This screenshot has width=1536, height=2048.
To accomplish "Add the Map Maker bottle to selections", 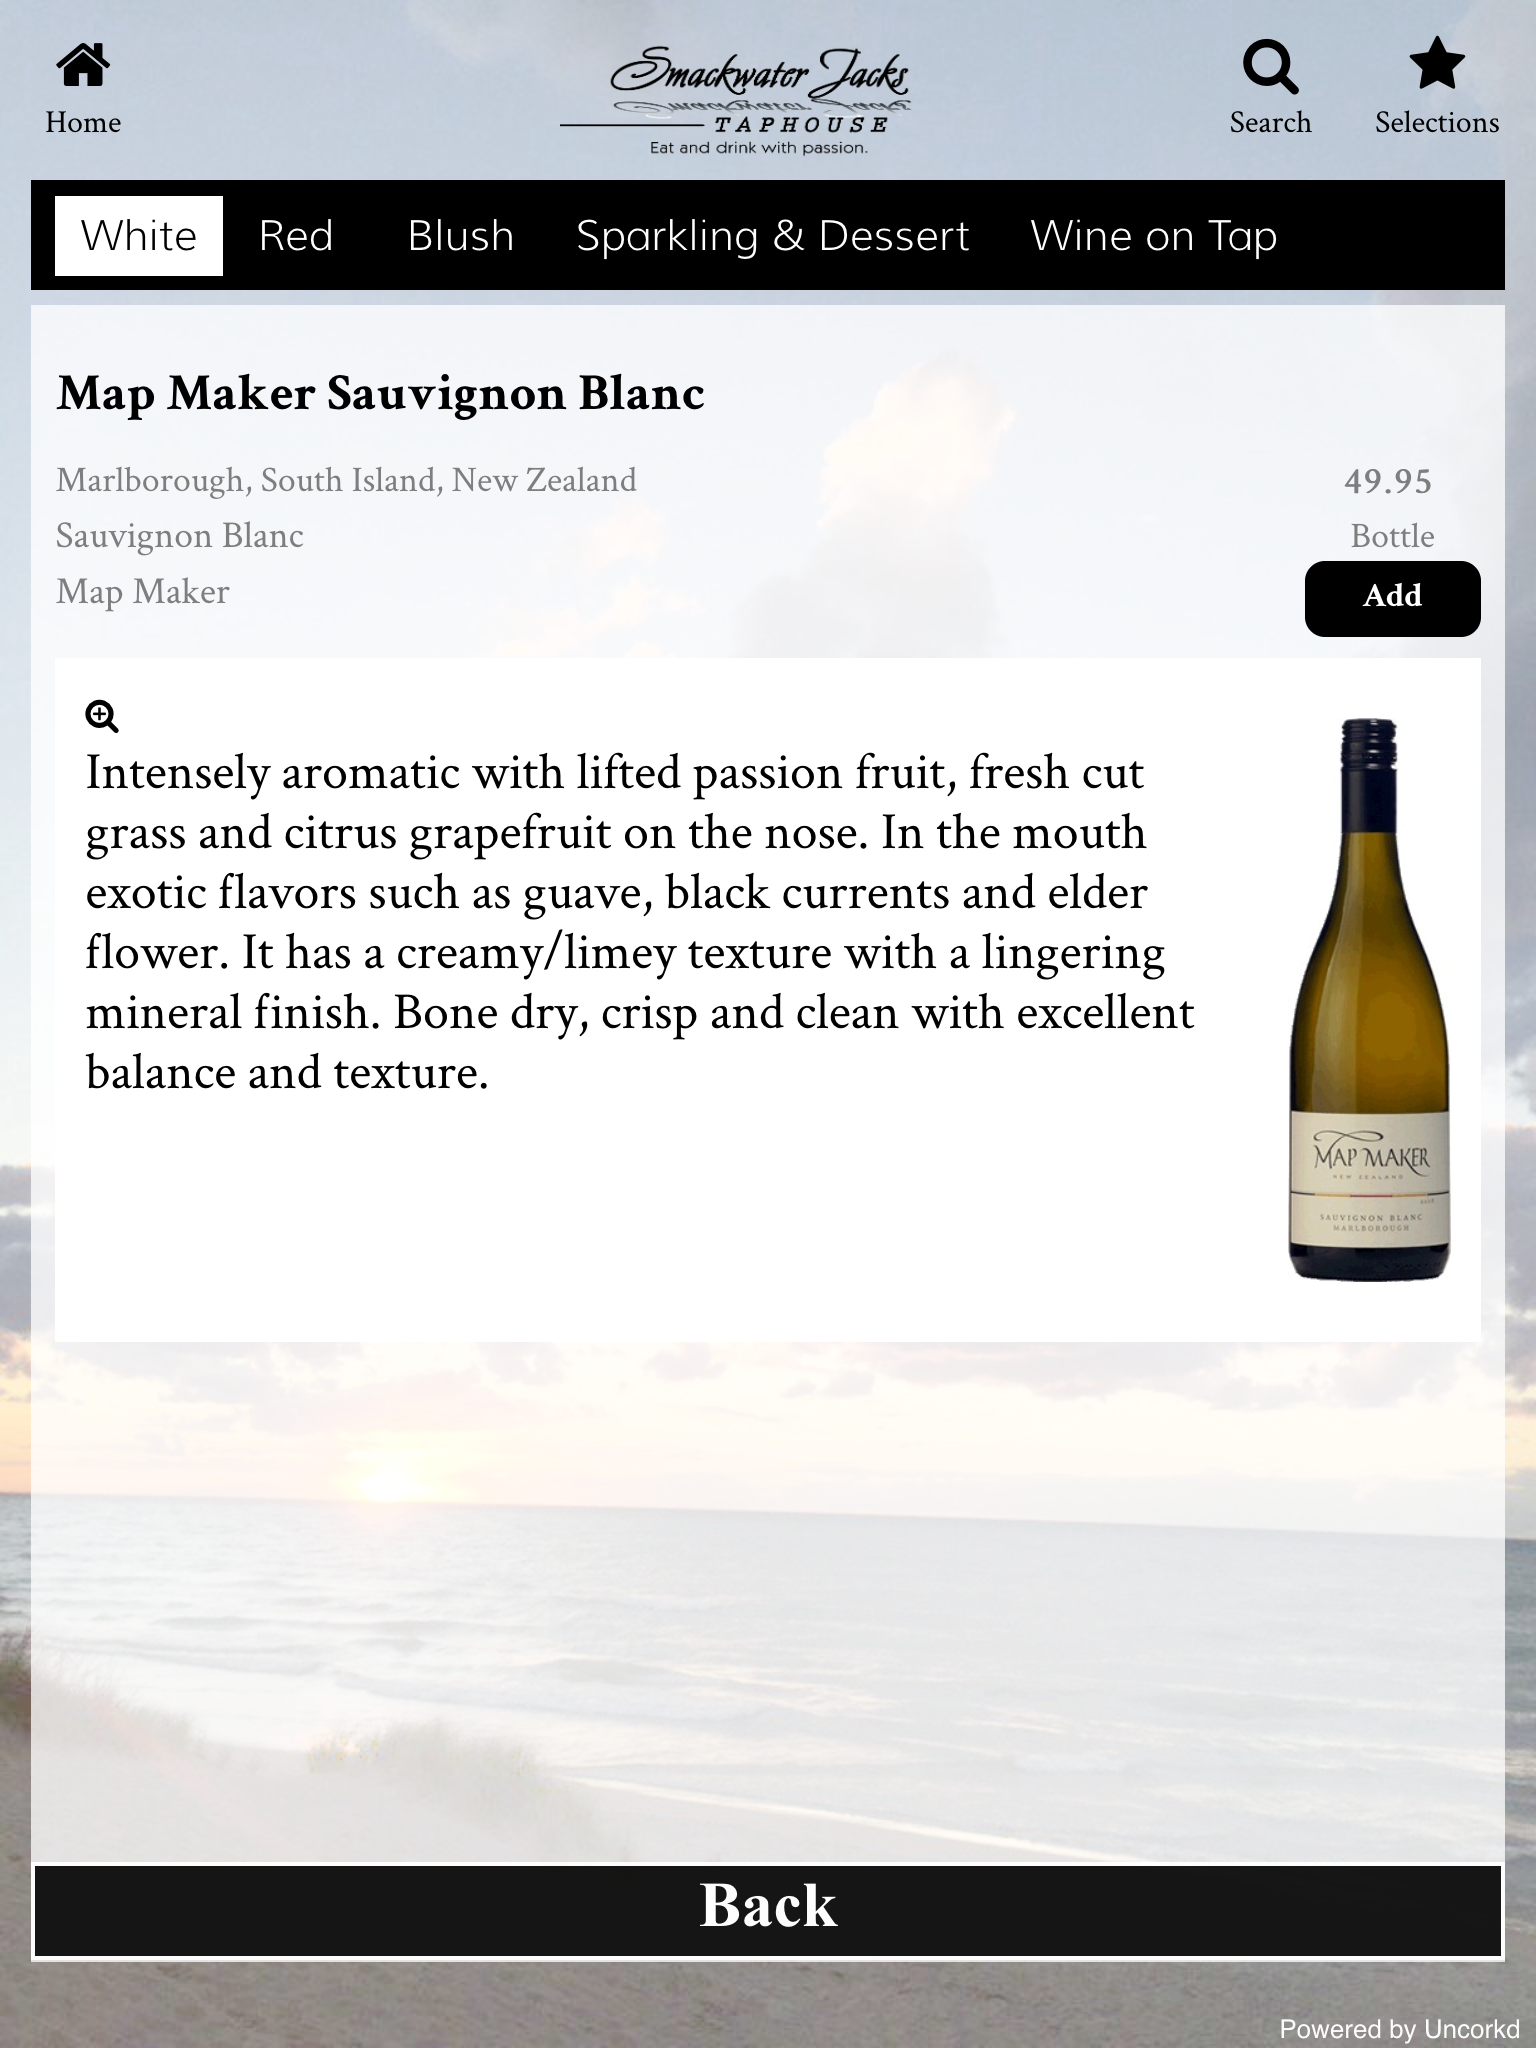I will (1392, 598).
